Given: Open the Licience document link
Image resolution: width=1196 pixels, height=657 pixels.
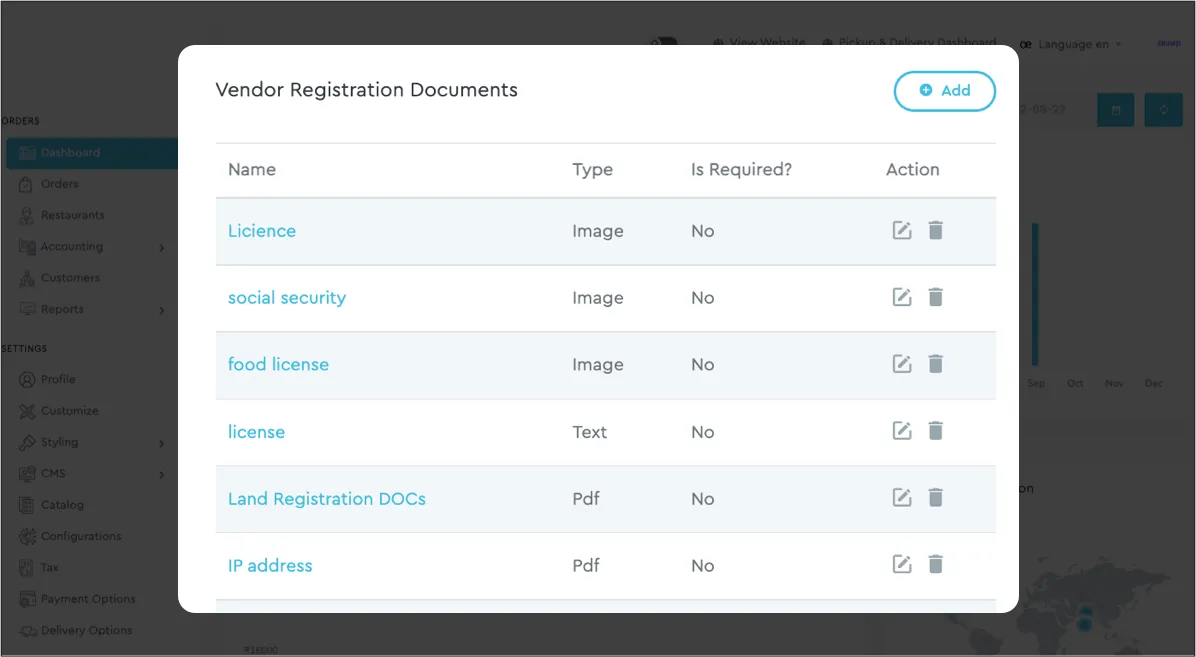Looking at the screenshot, I should pyautogui.click(x=262, y=231).
